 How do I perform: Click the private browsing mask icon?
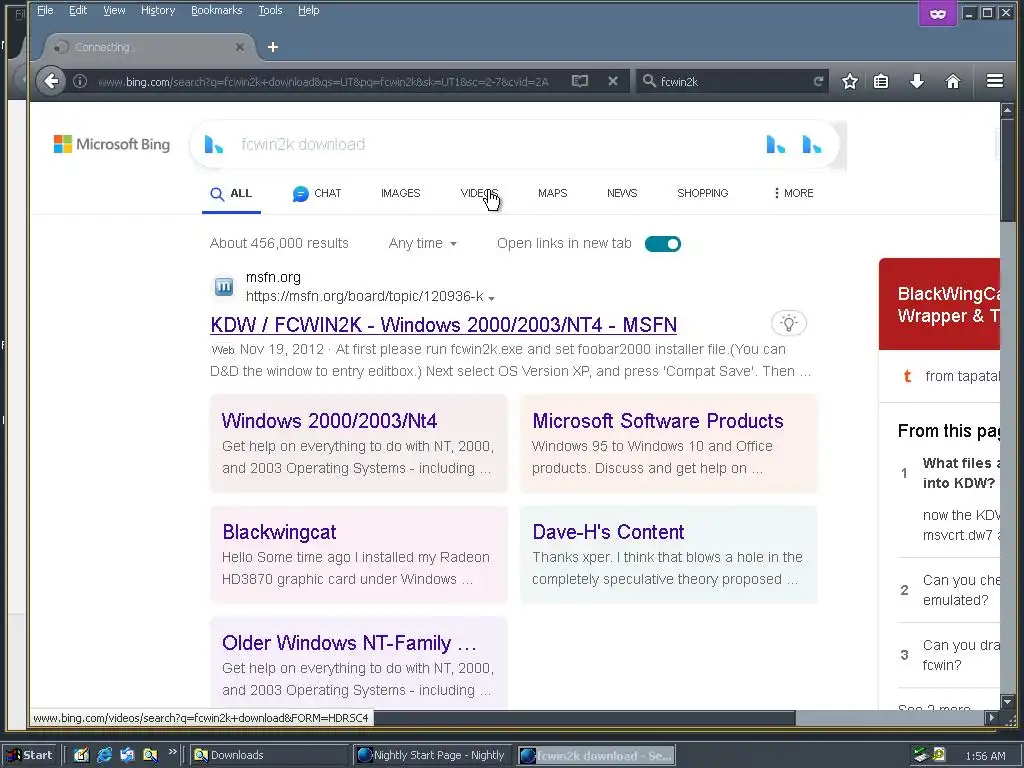938,14
